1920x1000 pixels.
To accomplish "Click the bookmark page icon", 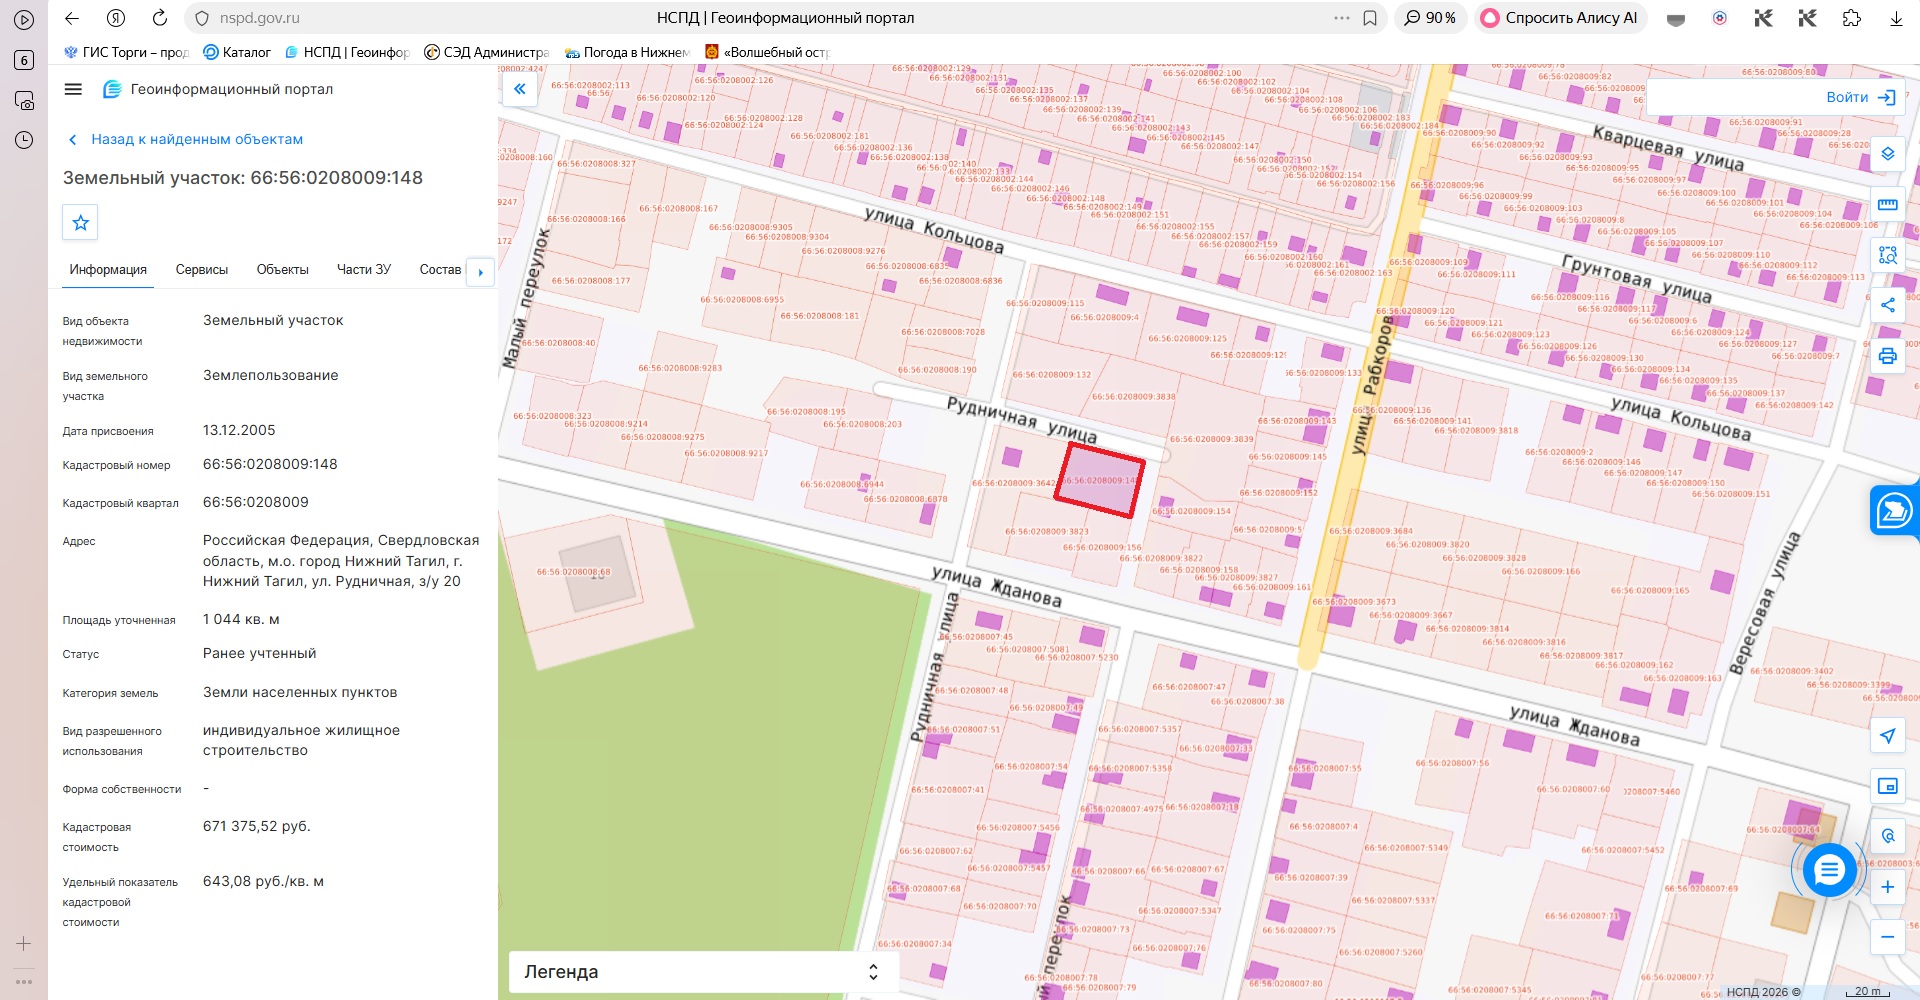I will pos(1370,18).
